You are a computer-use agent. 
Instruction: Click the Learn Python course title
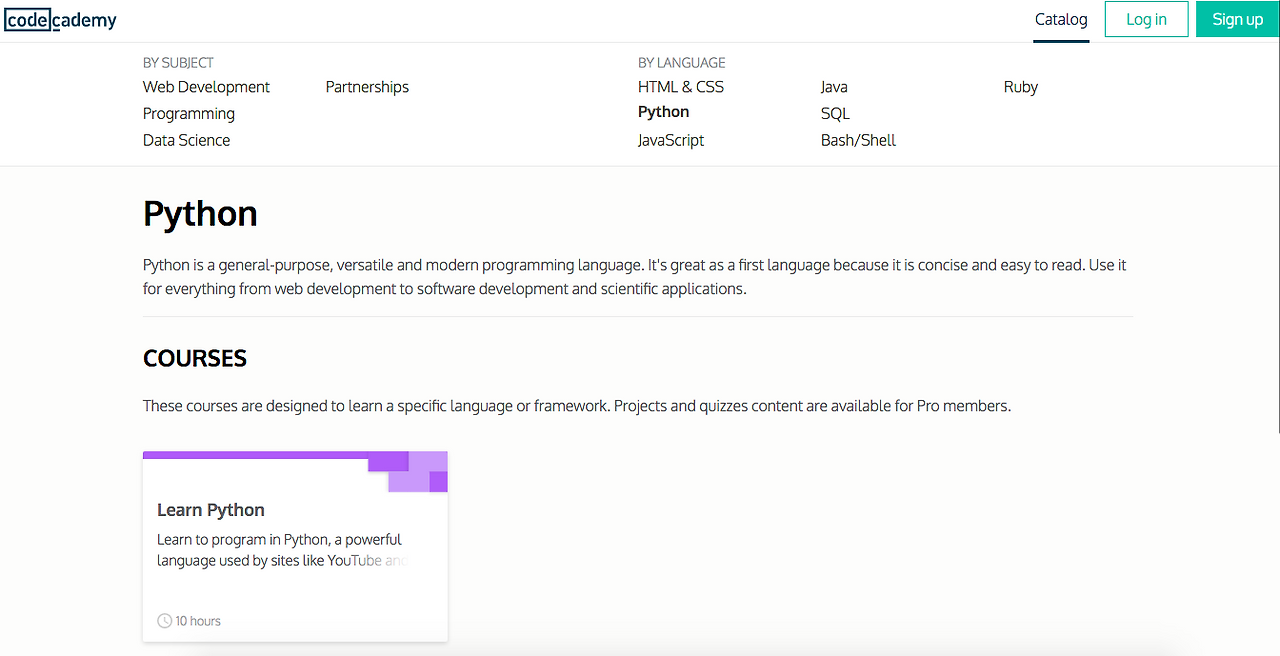pos(211,510)
